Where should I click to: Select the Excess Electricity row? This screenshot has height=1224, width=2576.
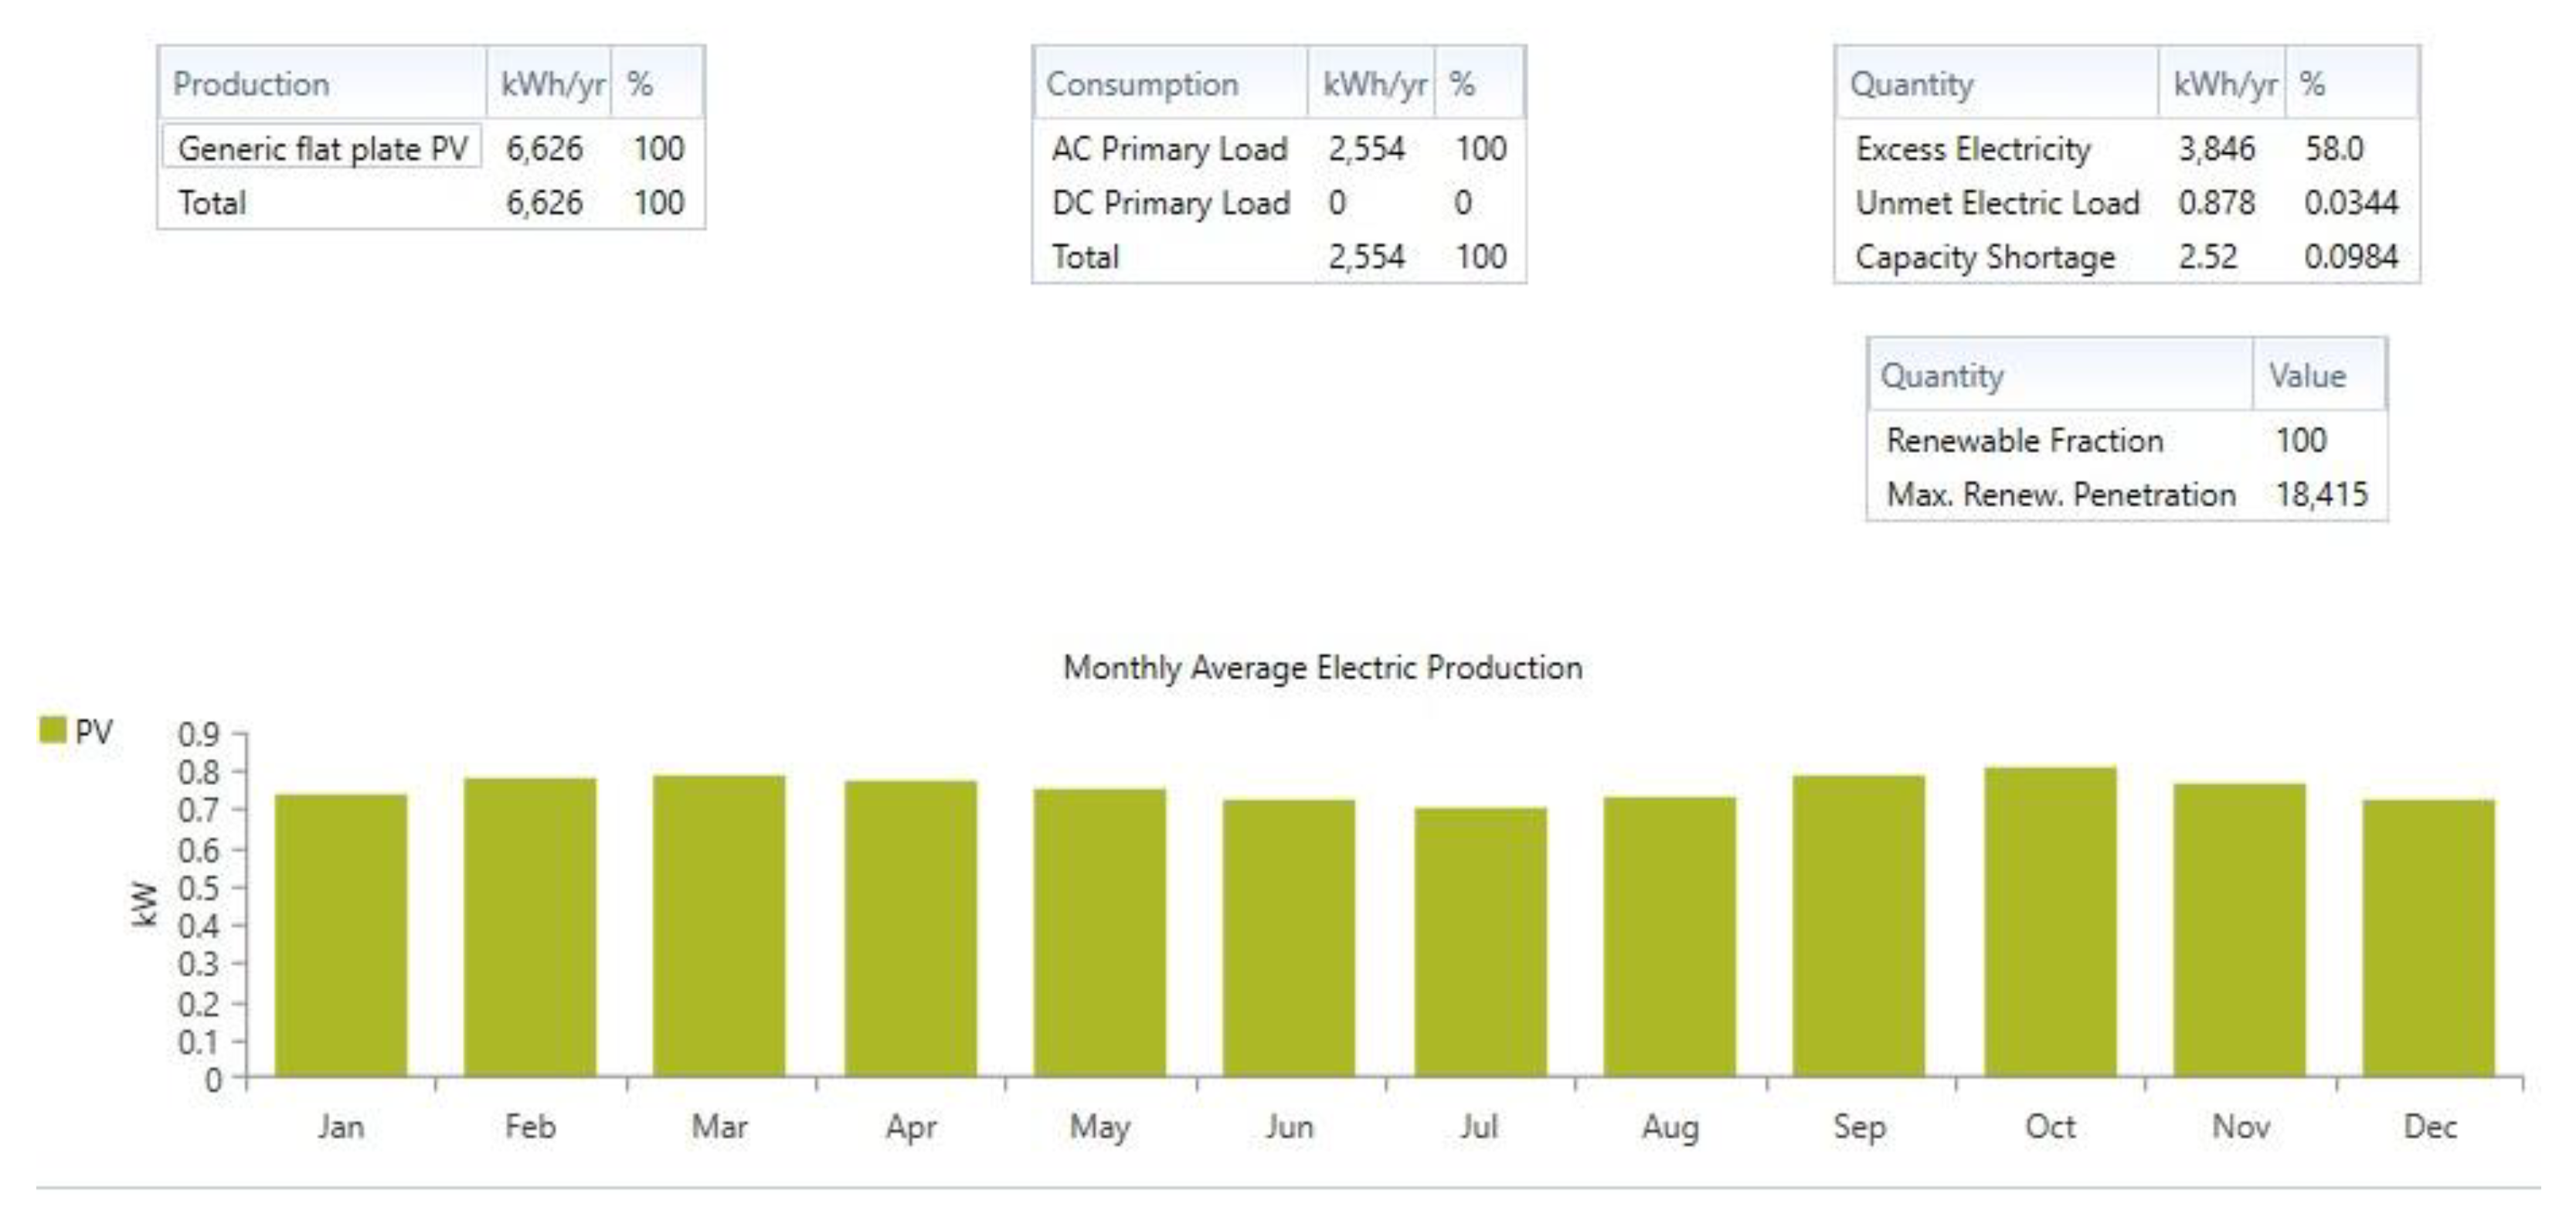click(1973, 148)
